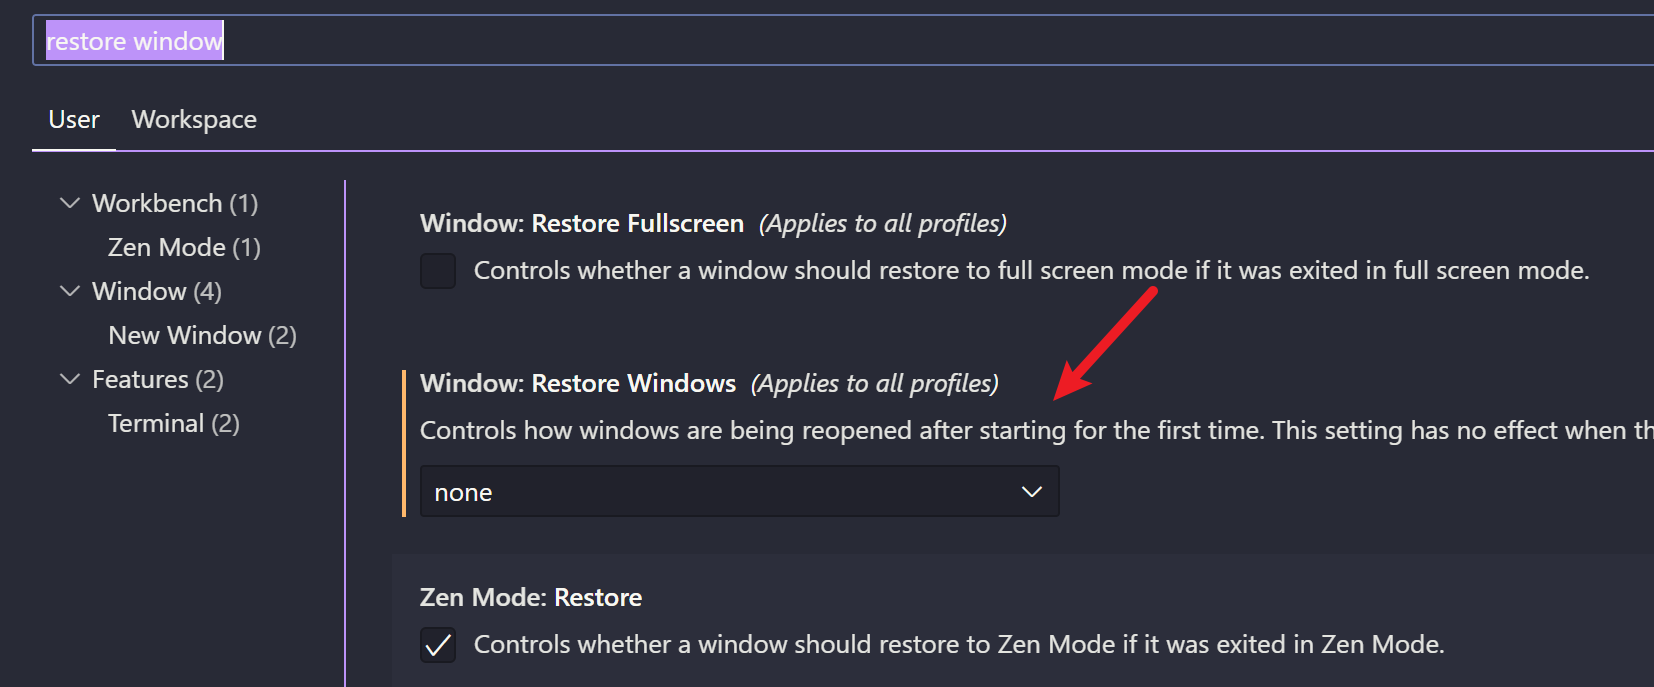
Task: Click the Zen Mode: Restore setting title
Action: pos(531,597)
